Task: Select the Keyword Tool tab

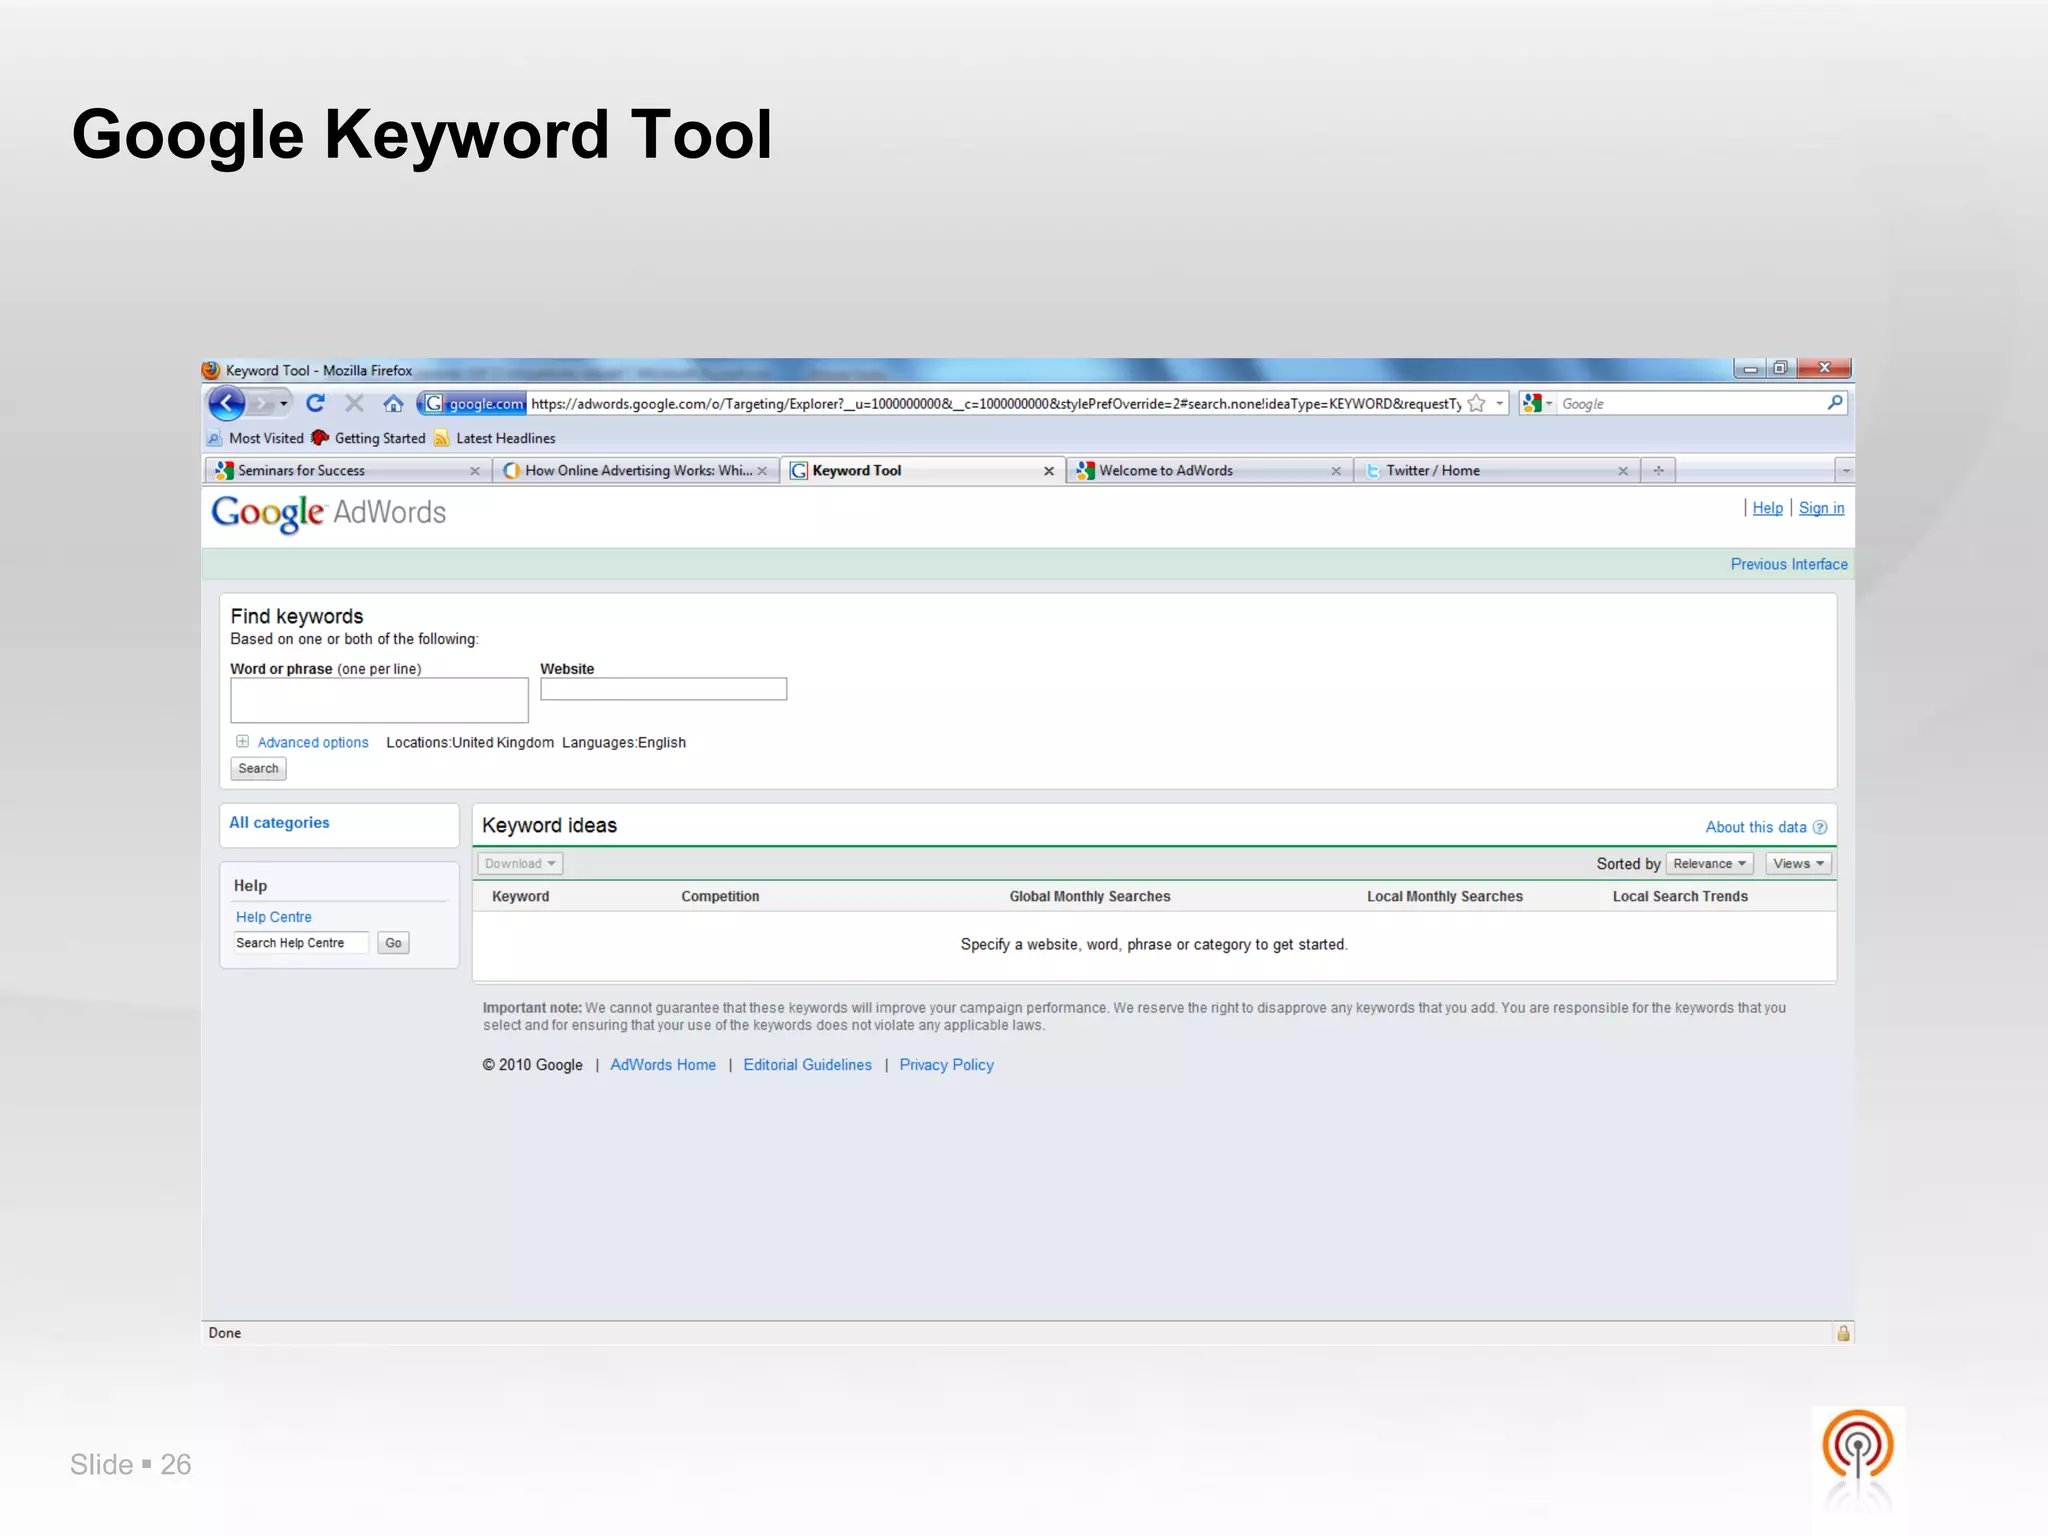Action: pyautogui.click(x=915, y=470)
